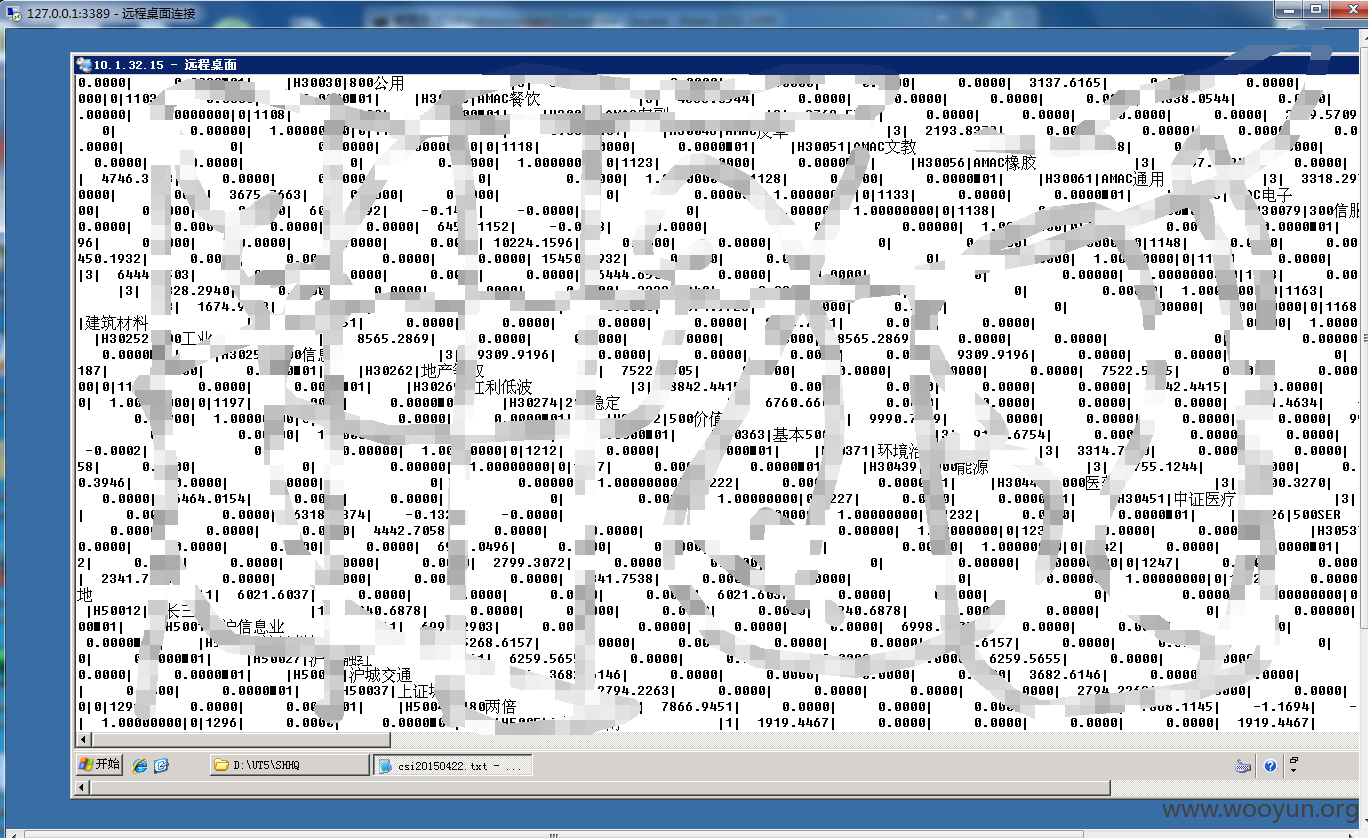The width and height of the screenshot is (1368, 838).
Task: Click left arrow of Notepad horizontal scrollbar
Action: pos(84,740)
